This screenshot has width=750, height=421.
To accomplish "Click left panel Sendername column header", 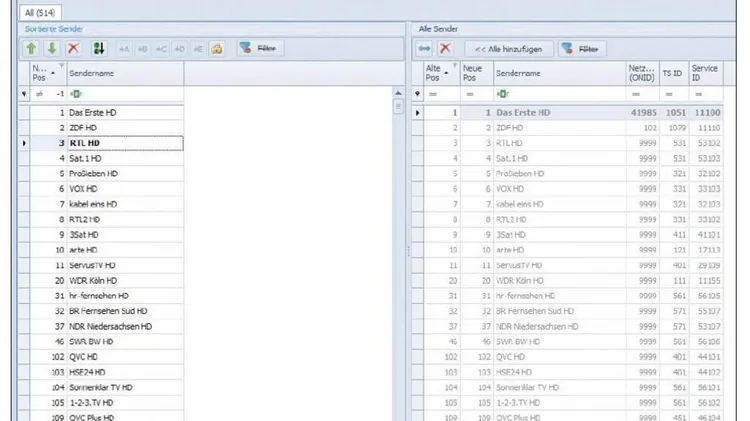I will [x=125, y=73].
